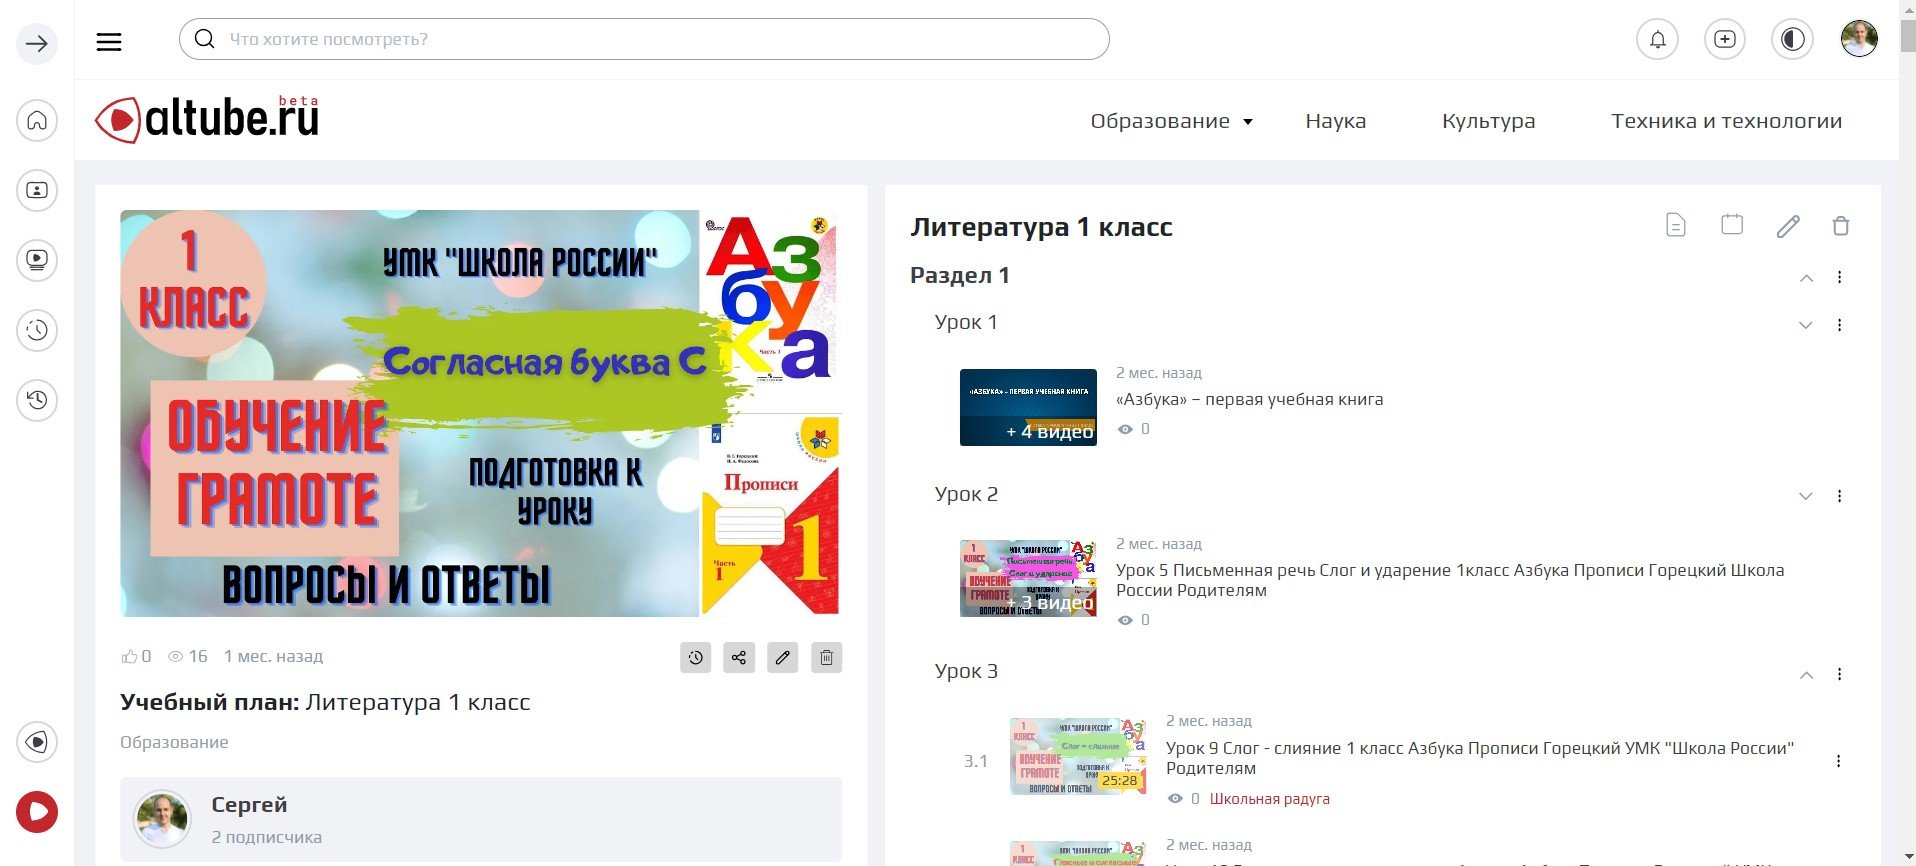Open Урок 3 three-dot options

(1839, 674)
